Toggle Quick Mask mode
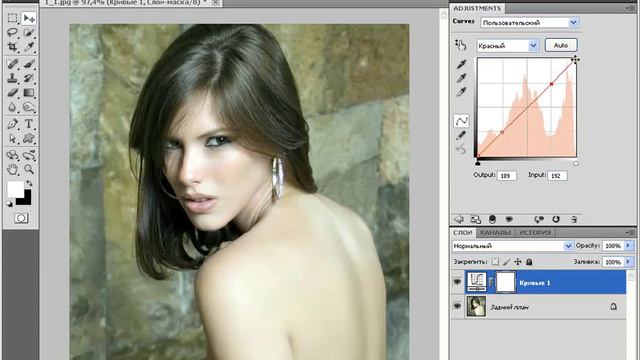Viewport: 640px width, 360px height. coord(21,218)
